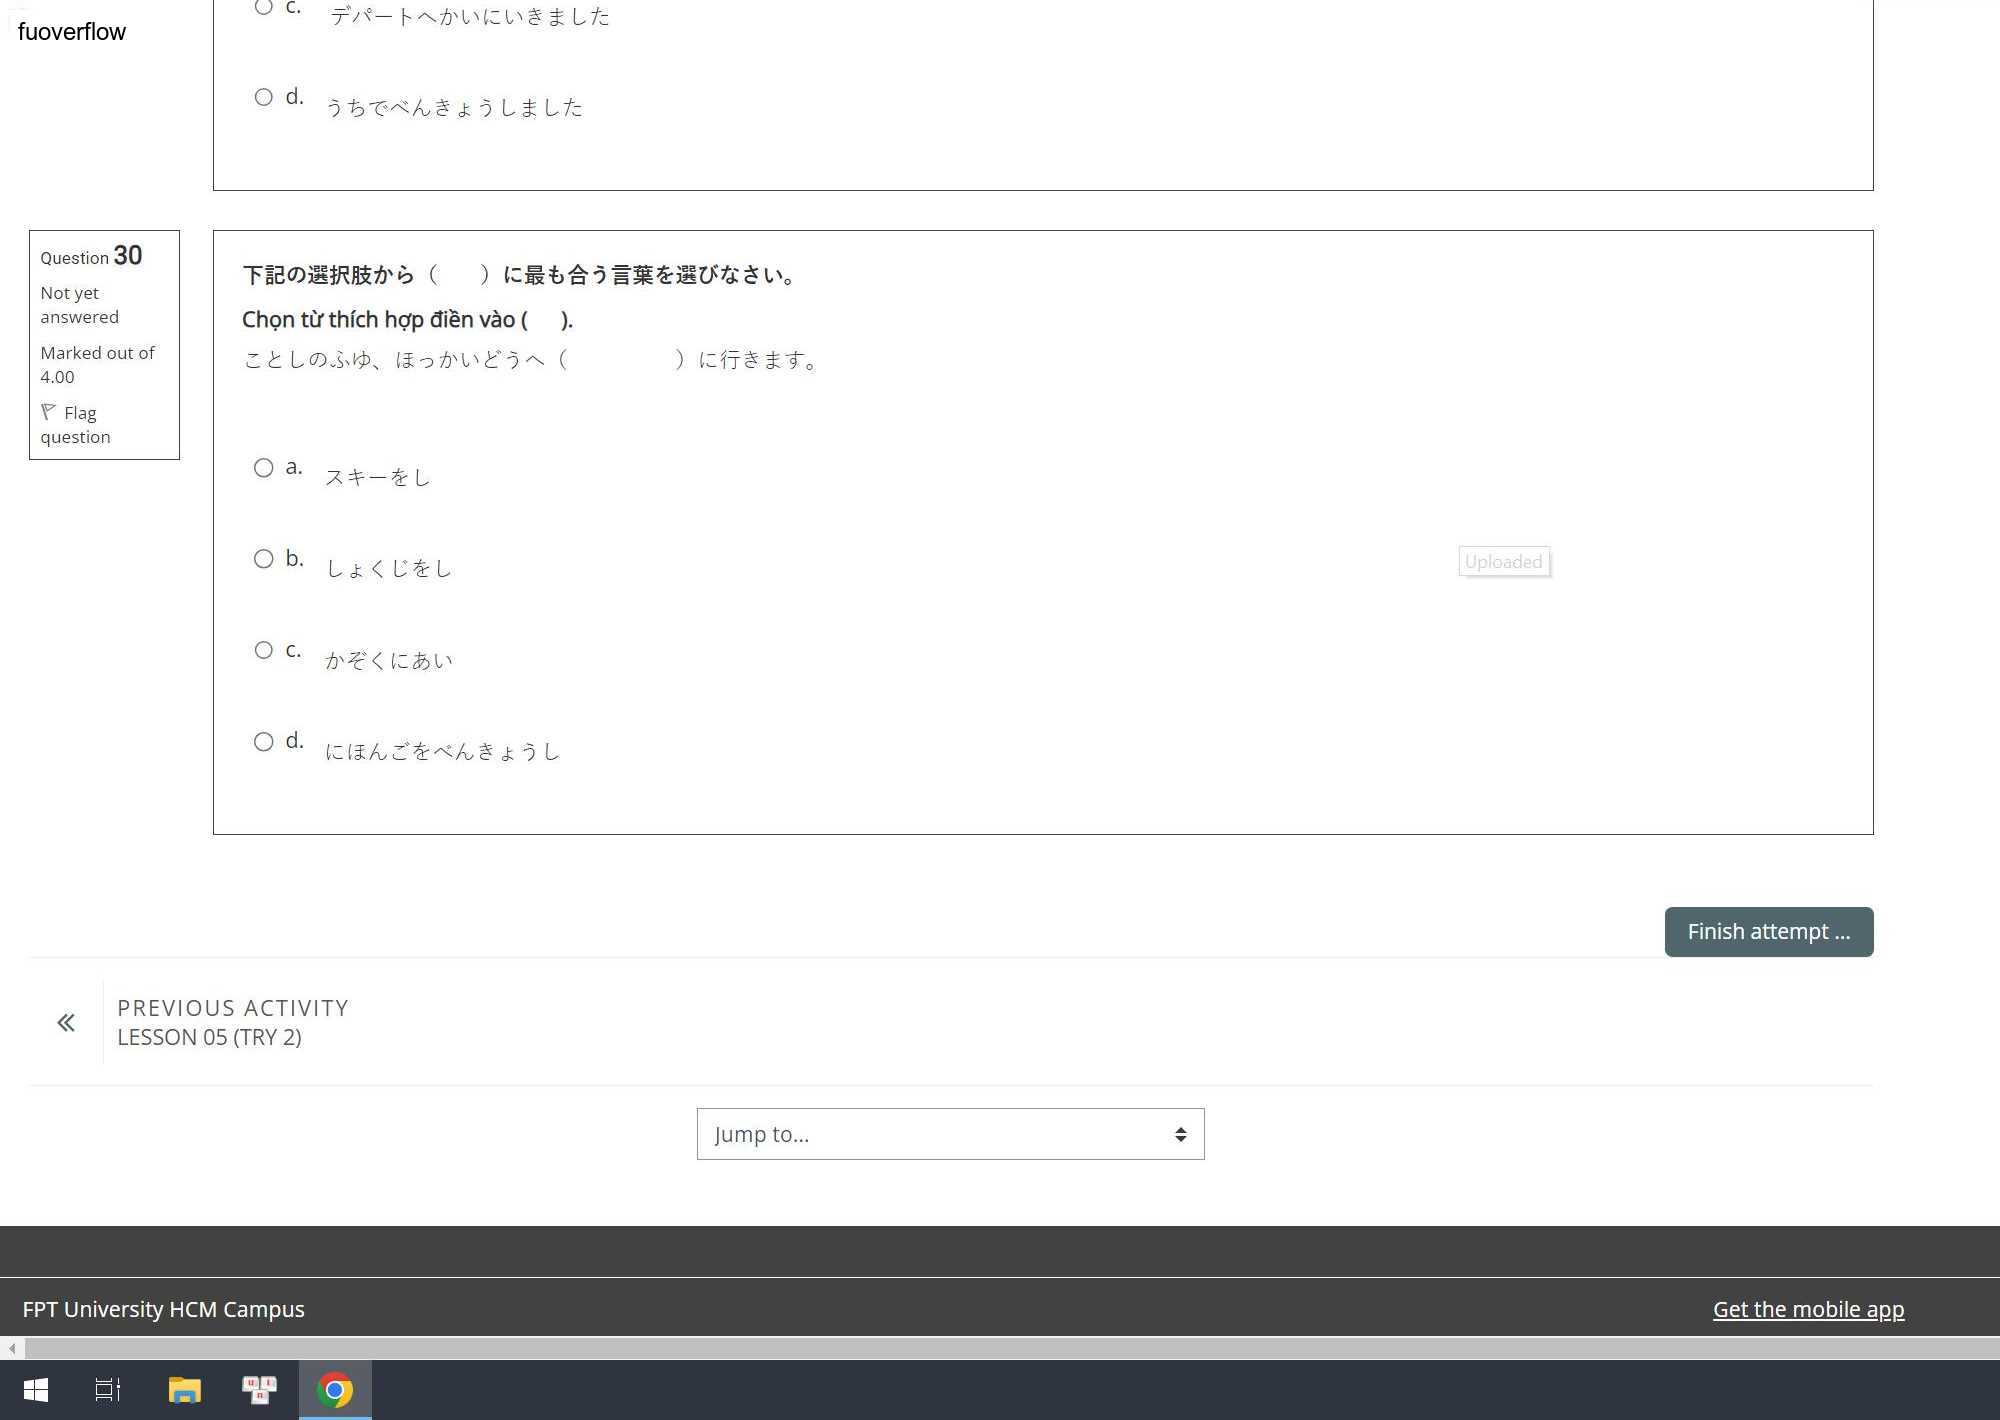This screenshot has height=1420, width=2000.
Task: Click Finish attempt button
Action: (1768, 932)
